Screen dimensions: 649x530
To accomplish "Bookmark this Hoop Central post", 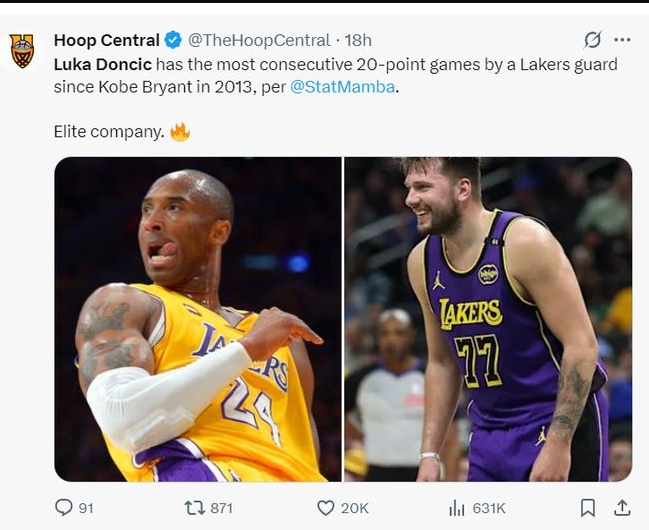I will click(x=588, y=508).
